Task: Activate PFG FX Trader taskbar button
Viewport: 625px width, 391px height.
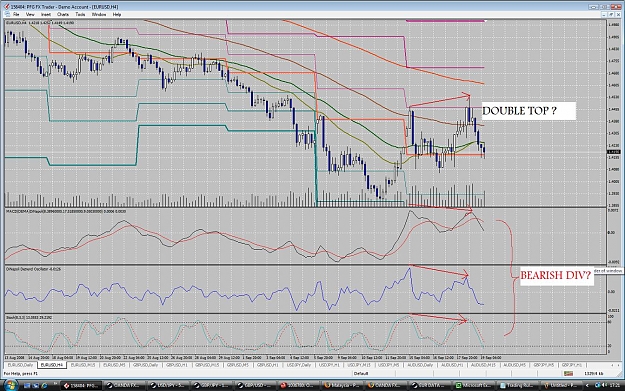Action: [x=82, y=385]
